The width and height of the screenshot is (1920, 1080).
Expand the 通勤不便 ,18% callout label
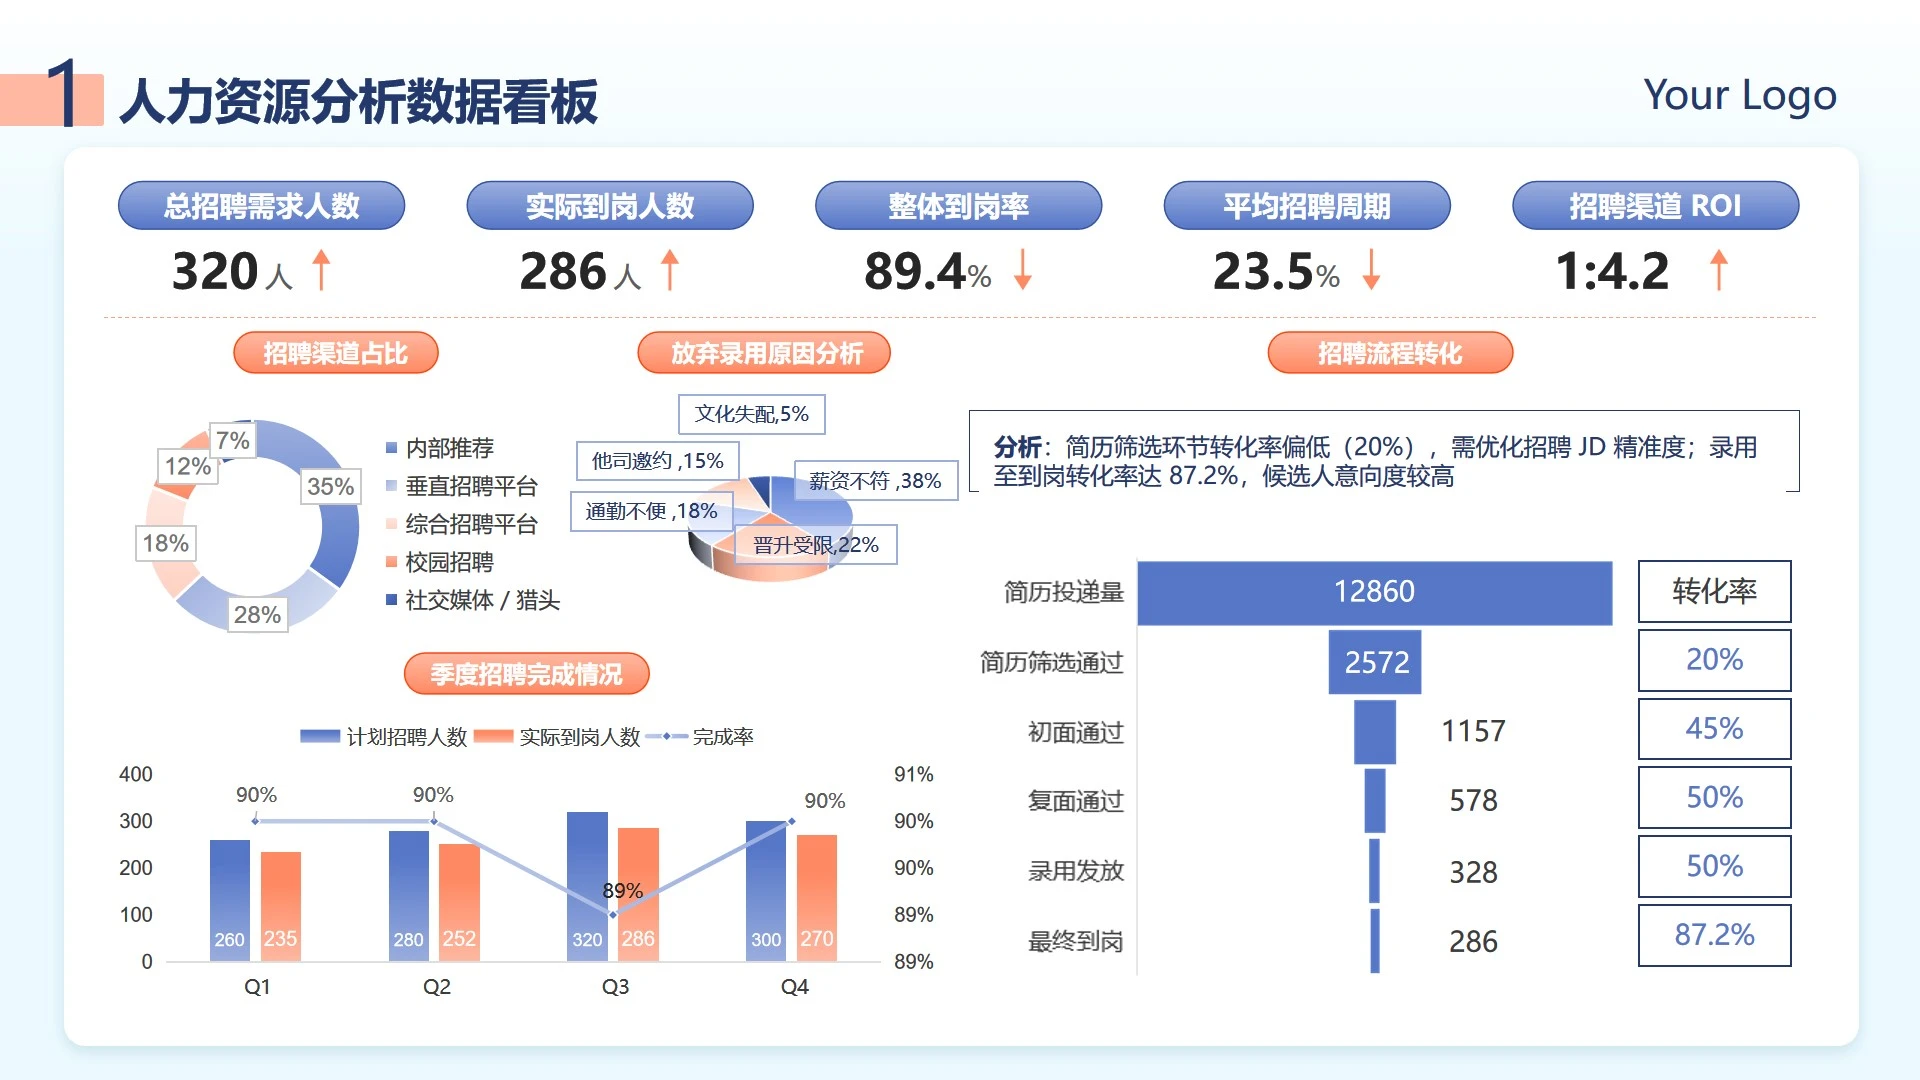point(651,512)
